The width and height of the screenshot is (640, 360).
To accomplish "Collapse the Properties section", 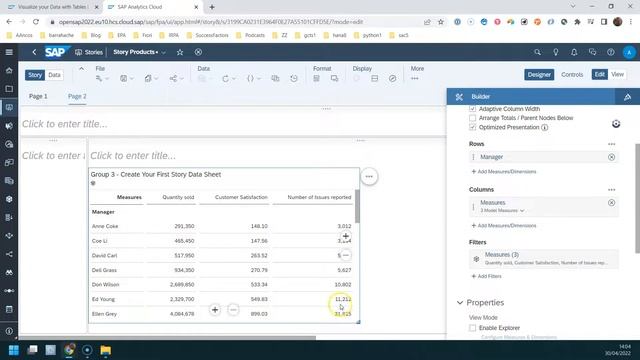I will click(x=460, y=303).
